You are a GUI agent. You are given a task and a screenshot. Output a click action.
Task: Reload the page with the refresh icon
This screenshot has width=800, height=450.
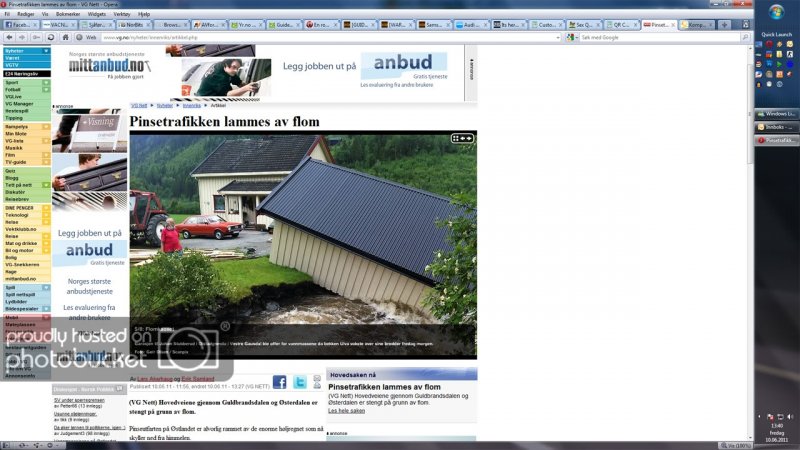pyautogui.click(x=51, y=36)
